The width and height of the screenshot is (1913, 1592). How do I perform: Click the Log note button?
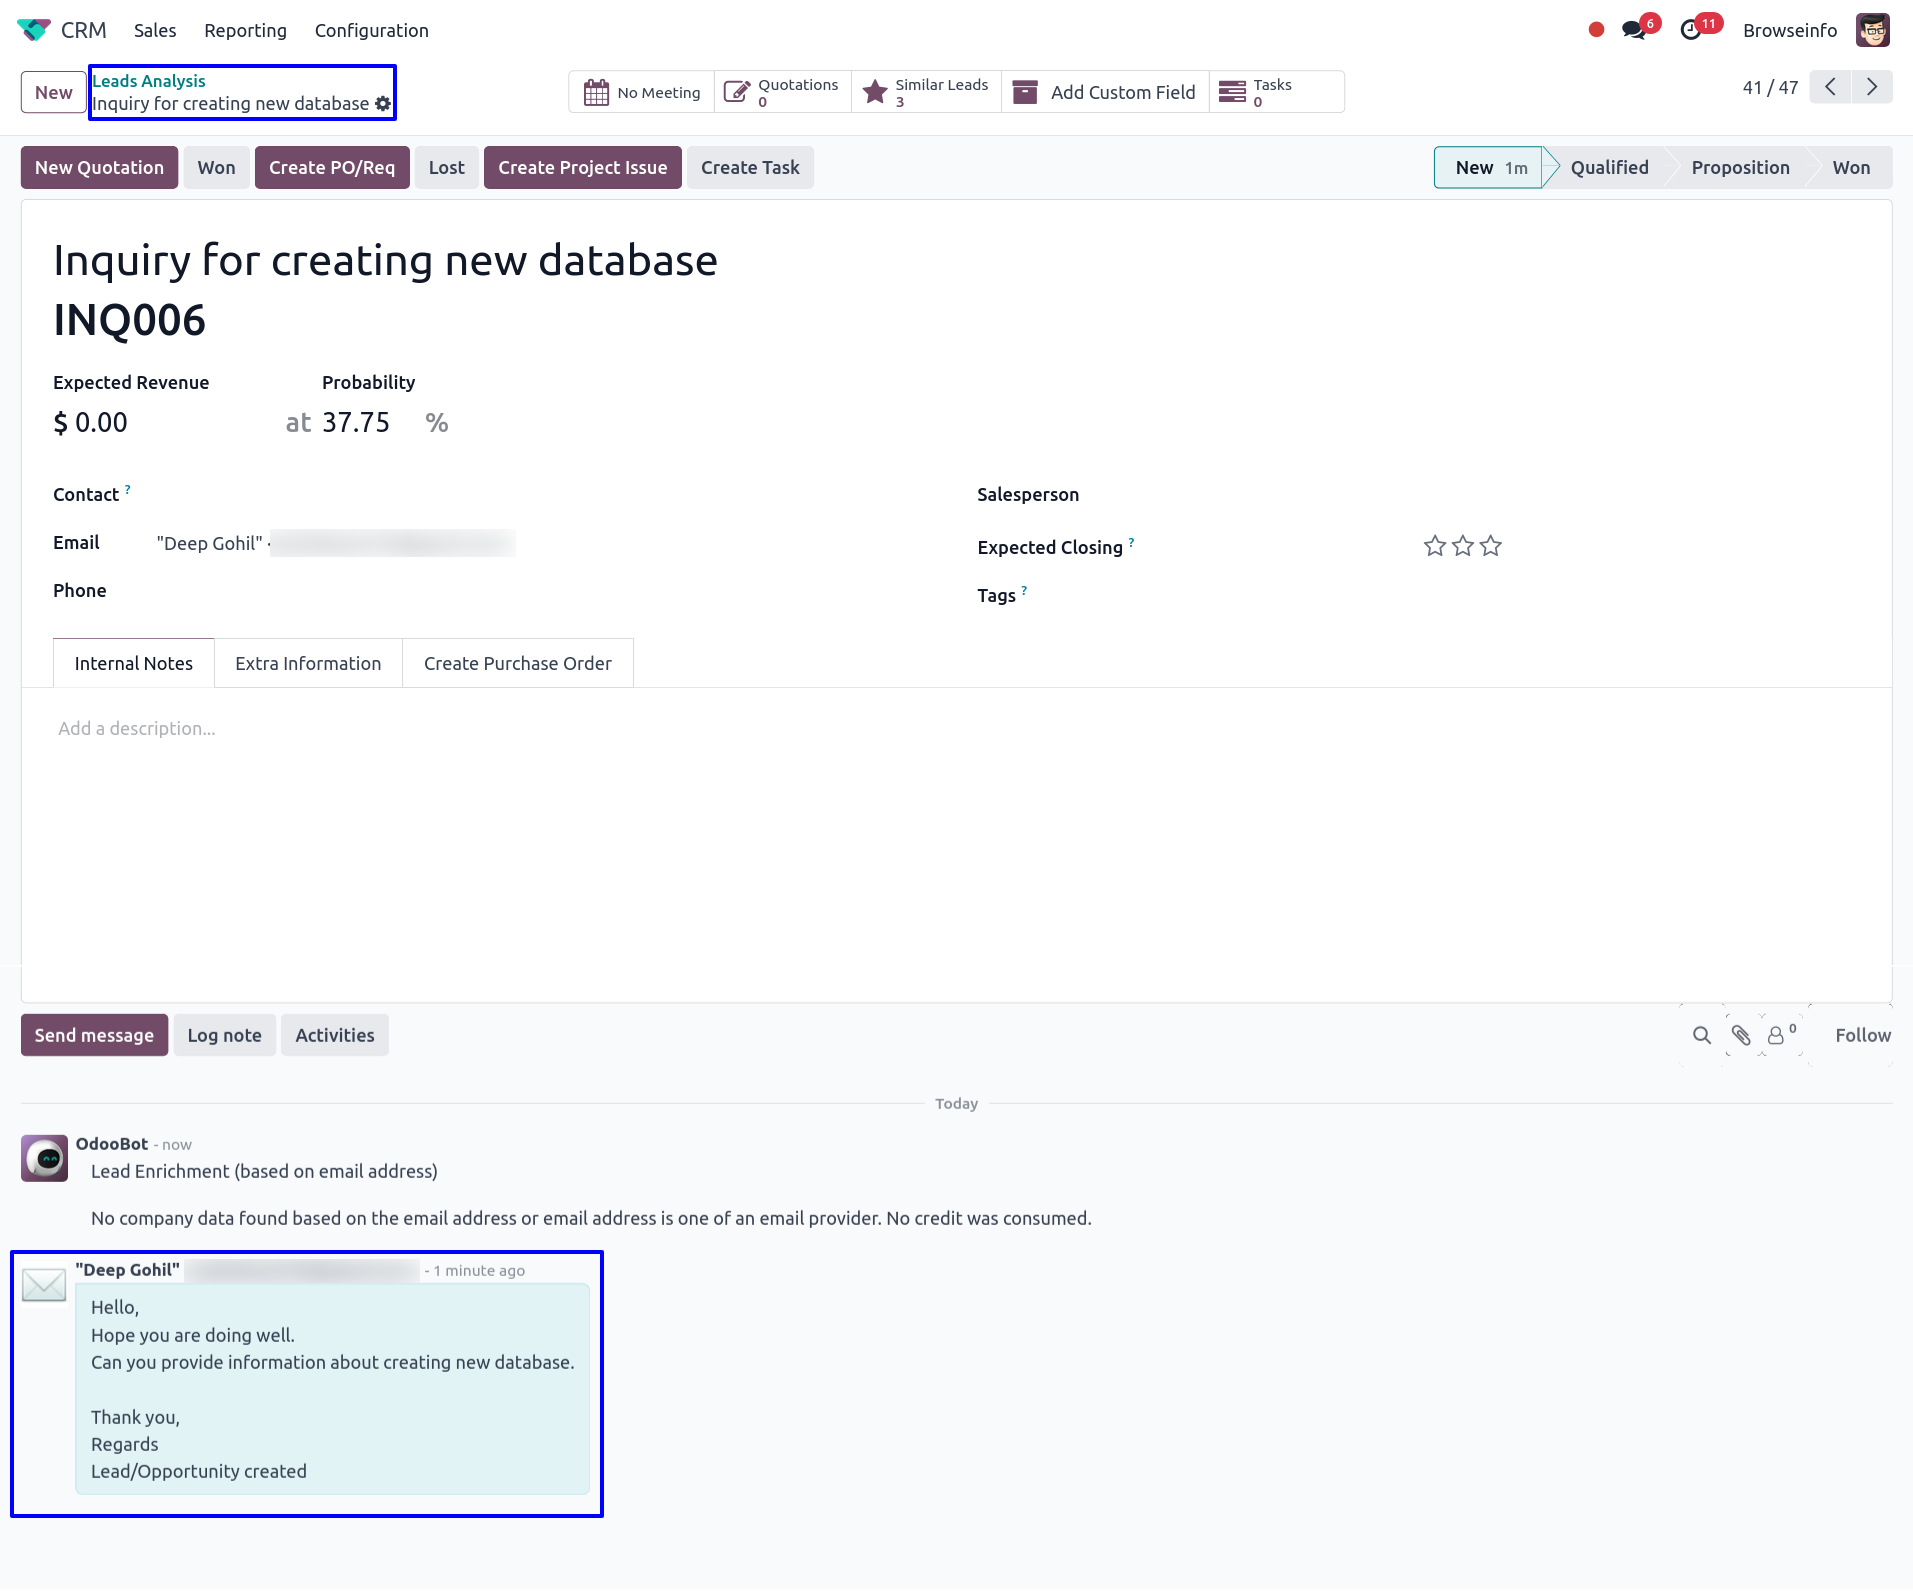pos(225,1035)
